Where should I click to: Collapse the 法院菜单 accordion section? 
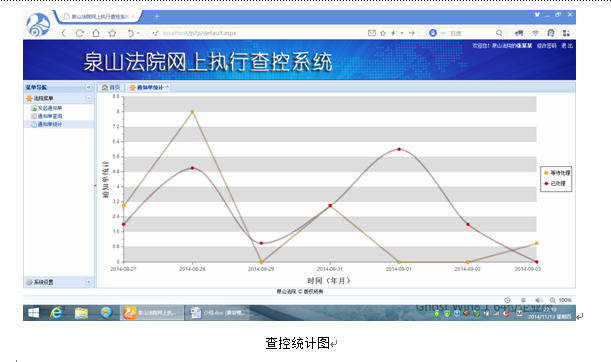(x=88, y=98)
